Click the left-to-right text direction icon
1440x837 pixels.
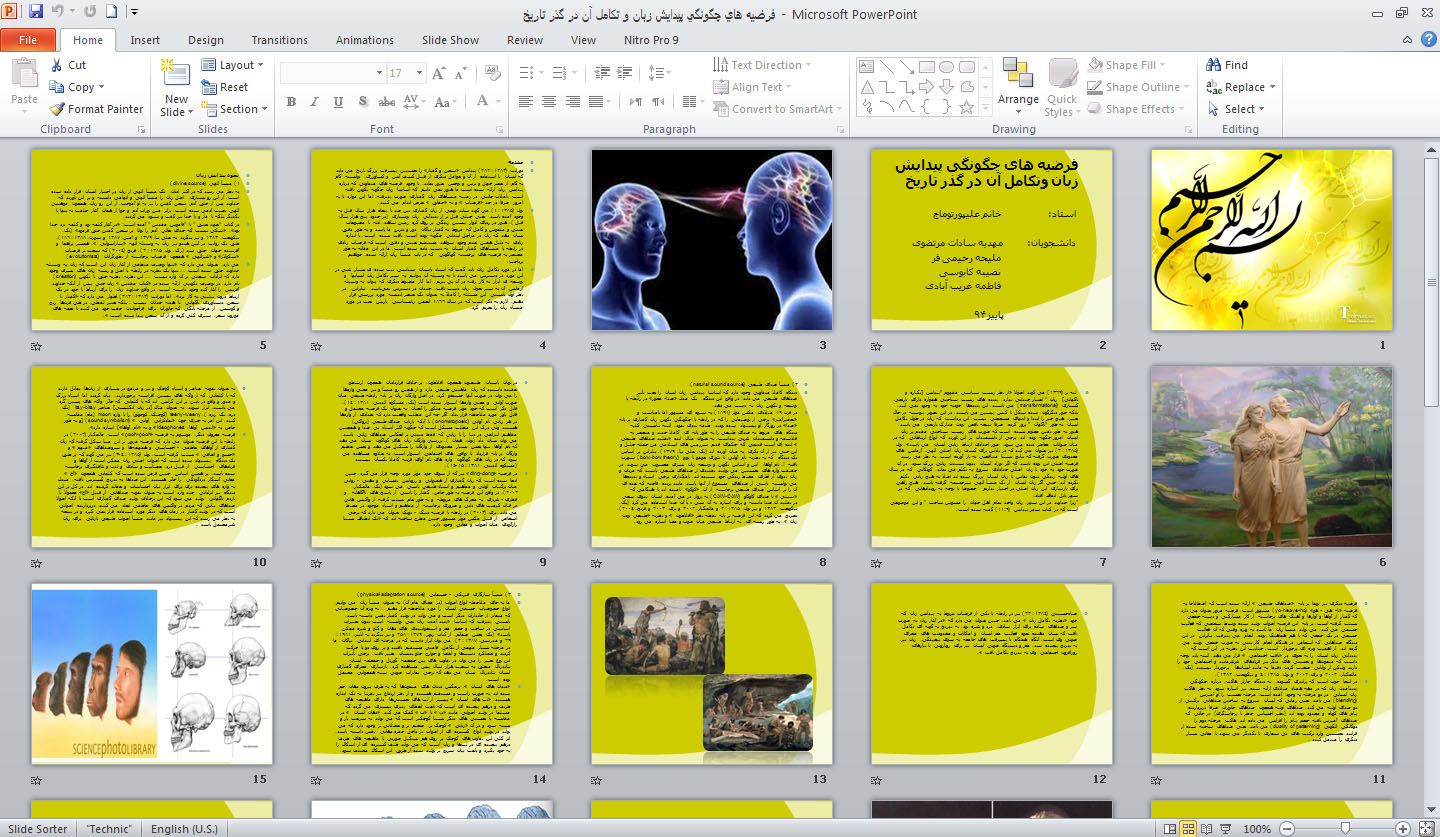(x=635, y=101)
